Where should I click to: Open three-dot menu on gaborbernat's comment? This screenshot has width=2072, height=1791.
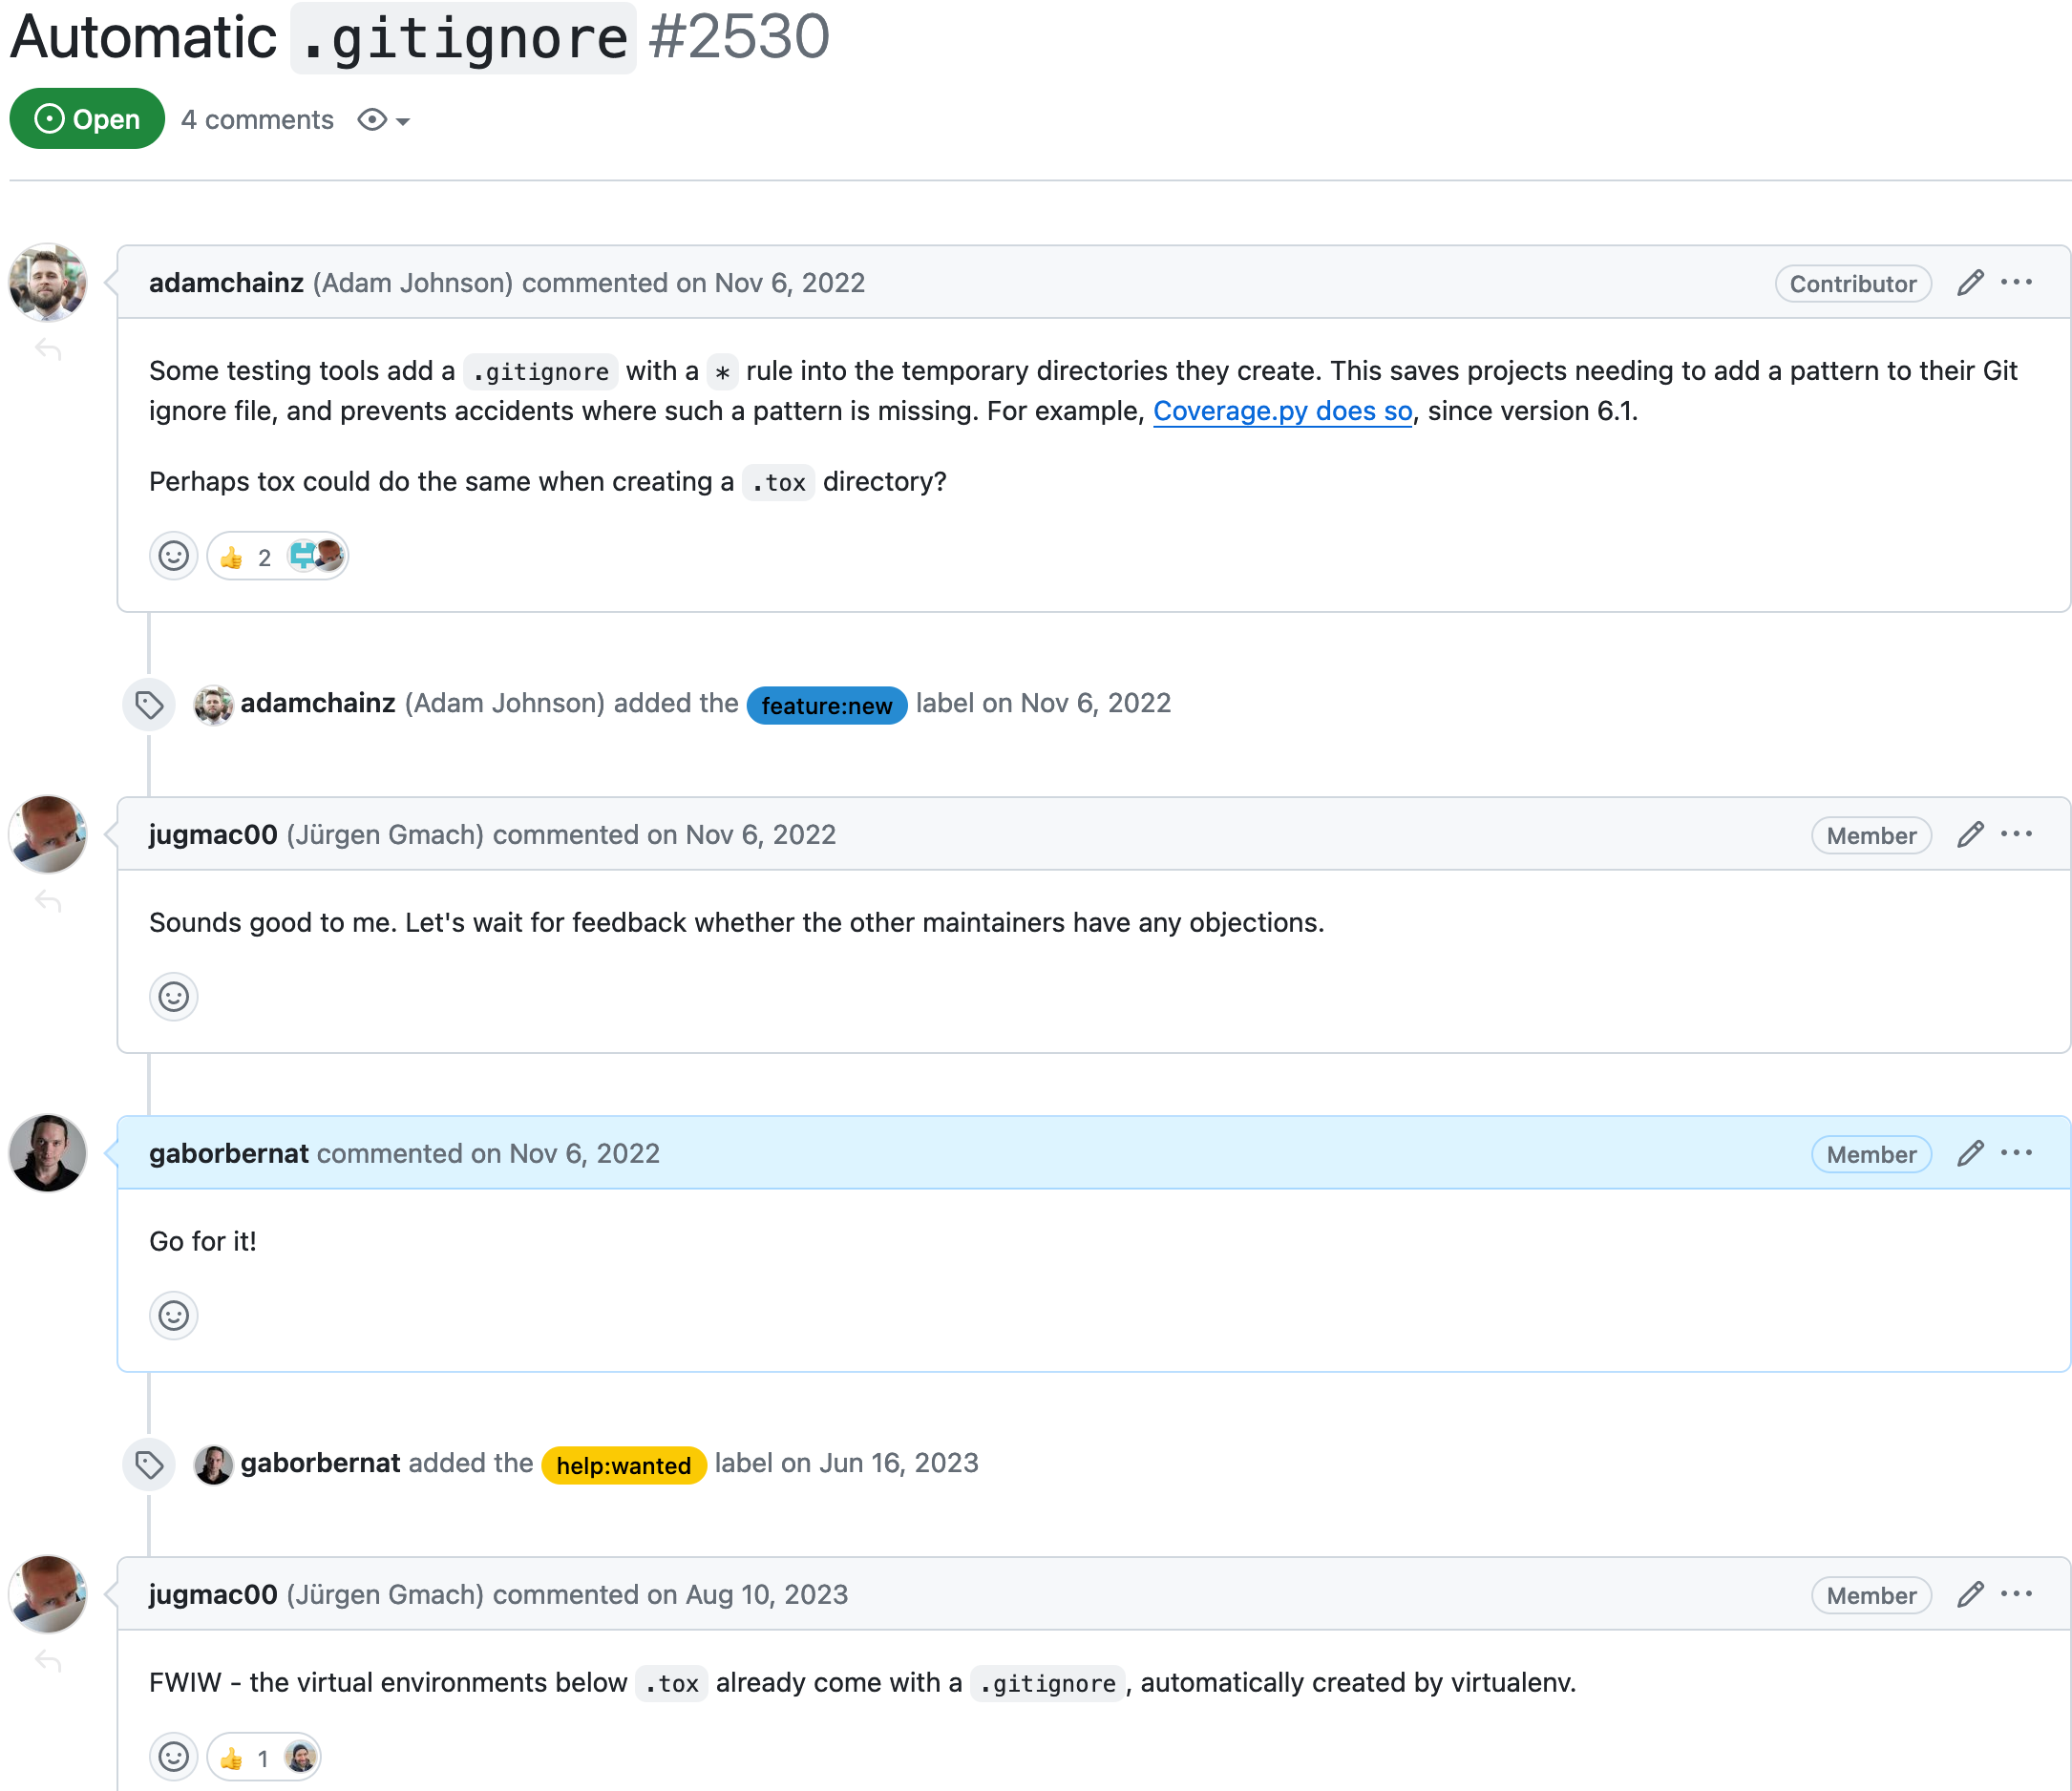(x=2016, y=1154)
